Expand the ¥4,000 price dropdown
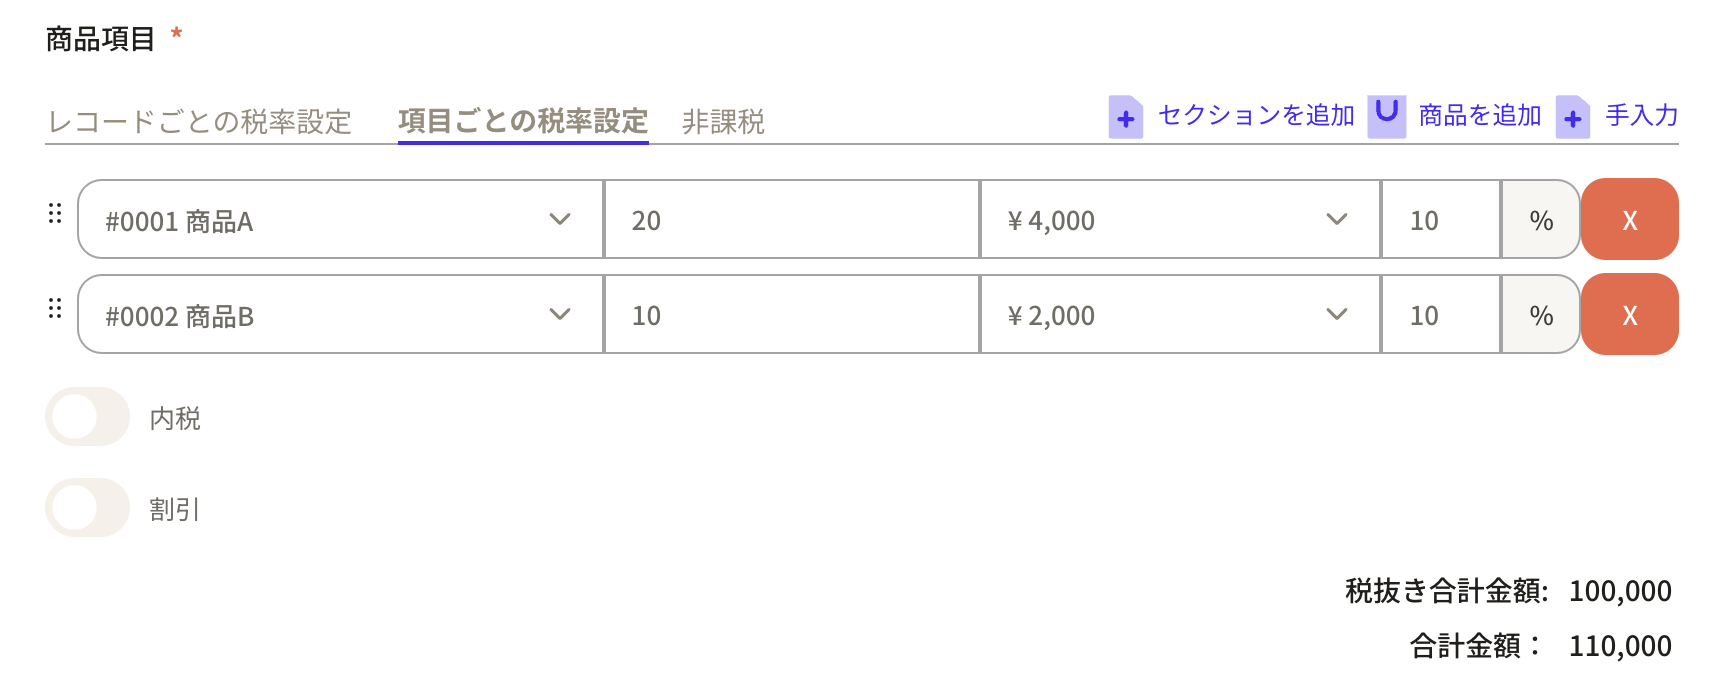Screen dimensions: 1724x686 pyautogui.click(x=1180, y=220)
